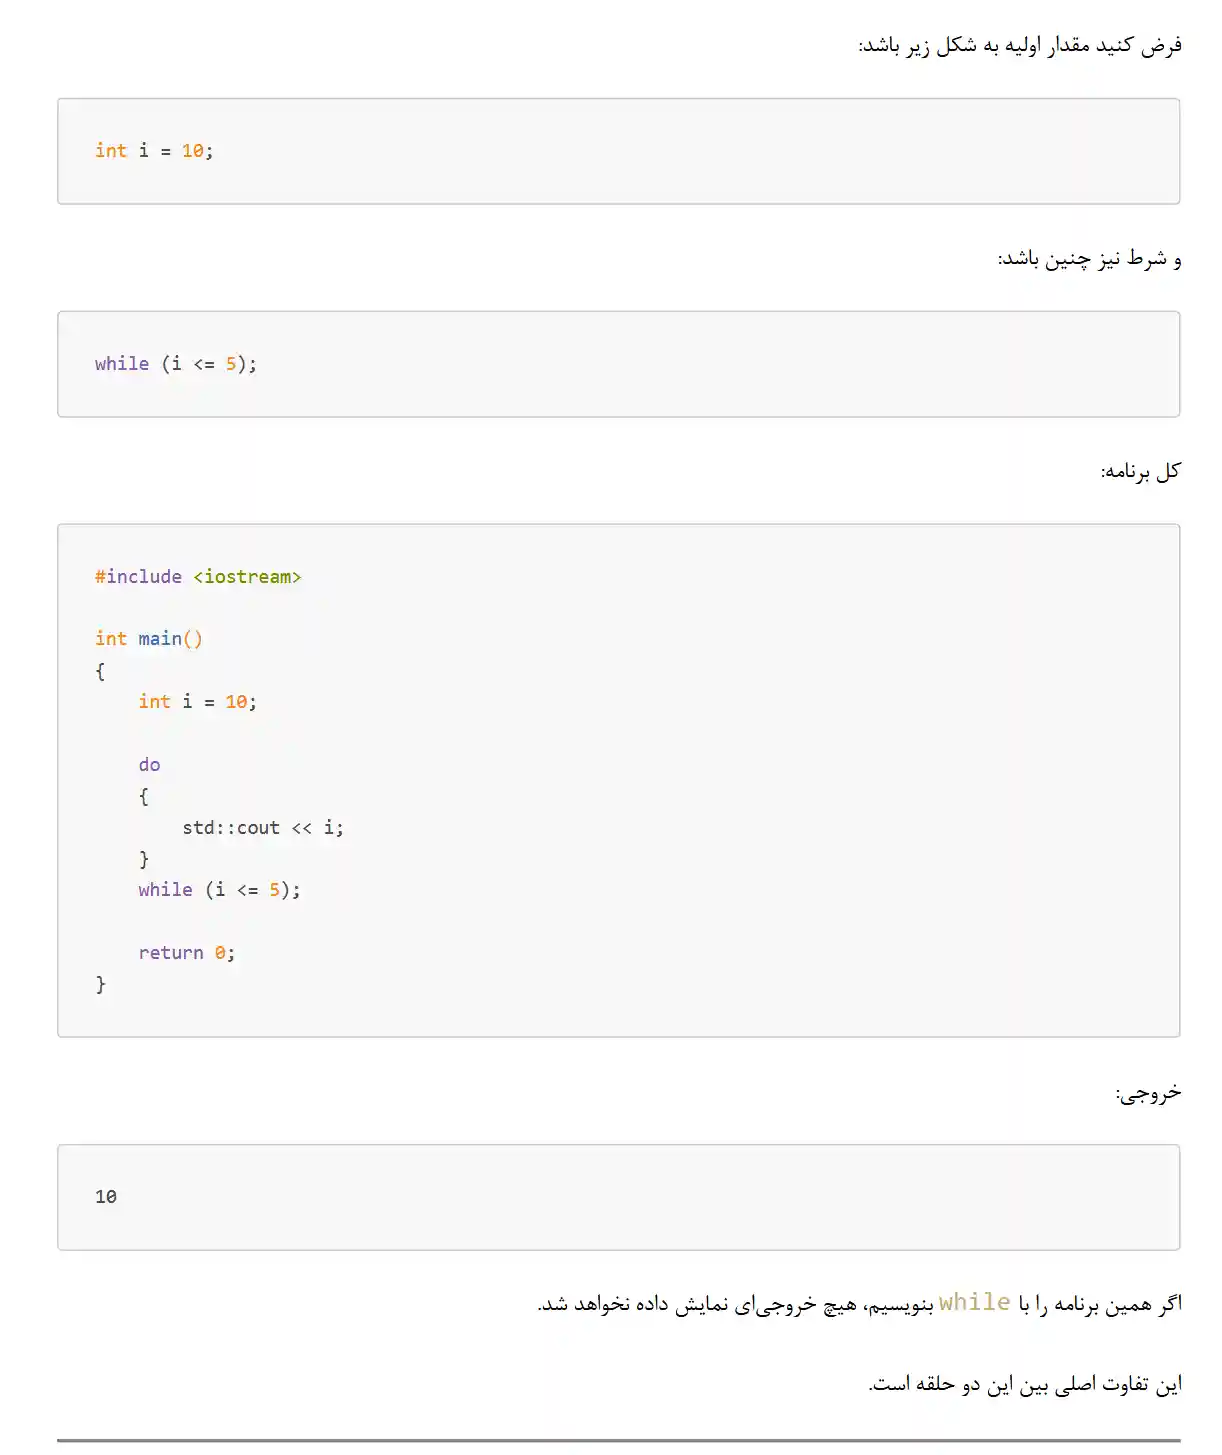Click 'int i = 10;' inside main function
The height and width of the screenshot is (1455, 1222).
tap(197, 702)
